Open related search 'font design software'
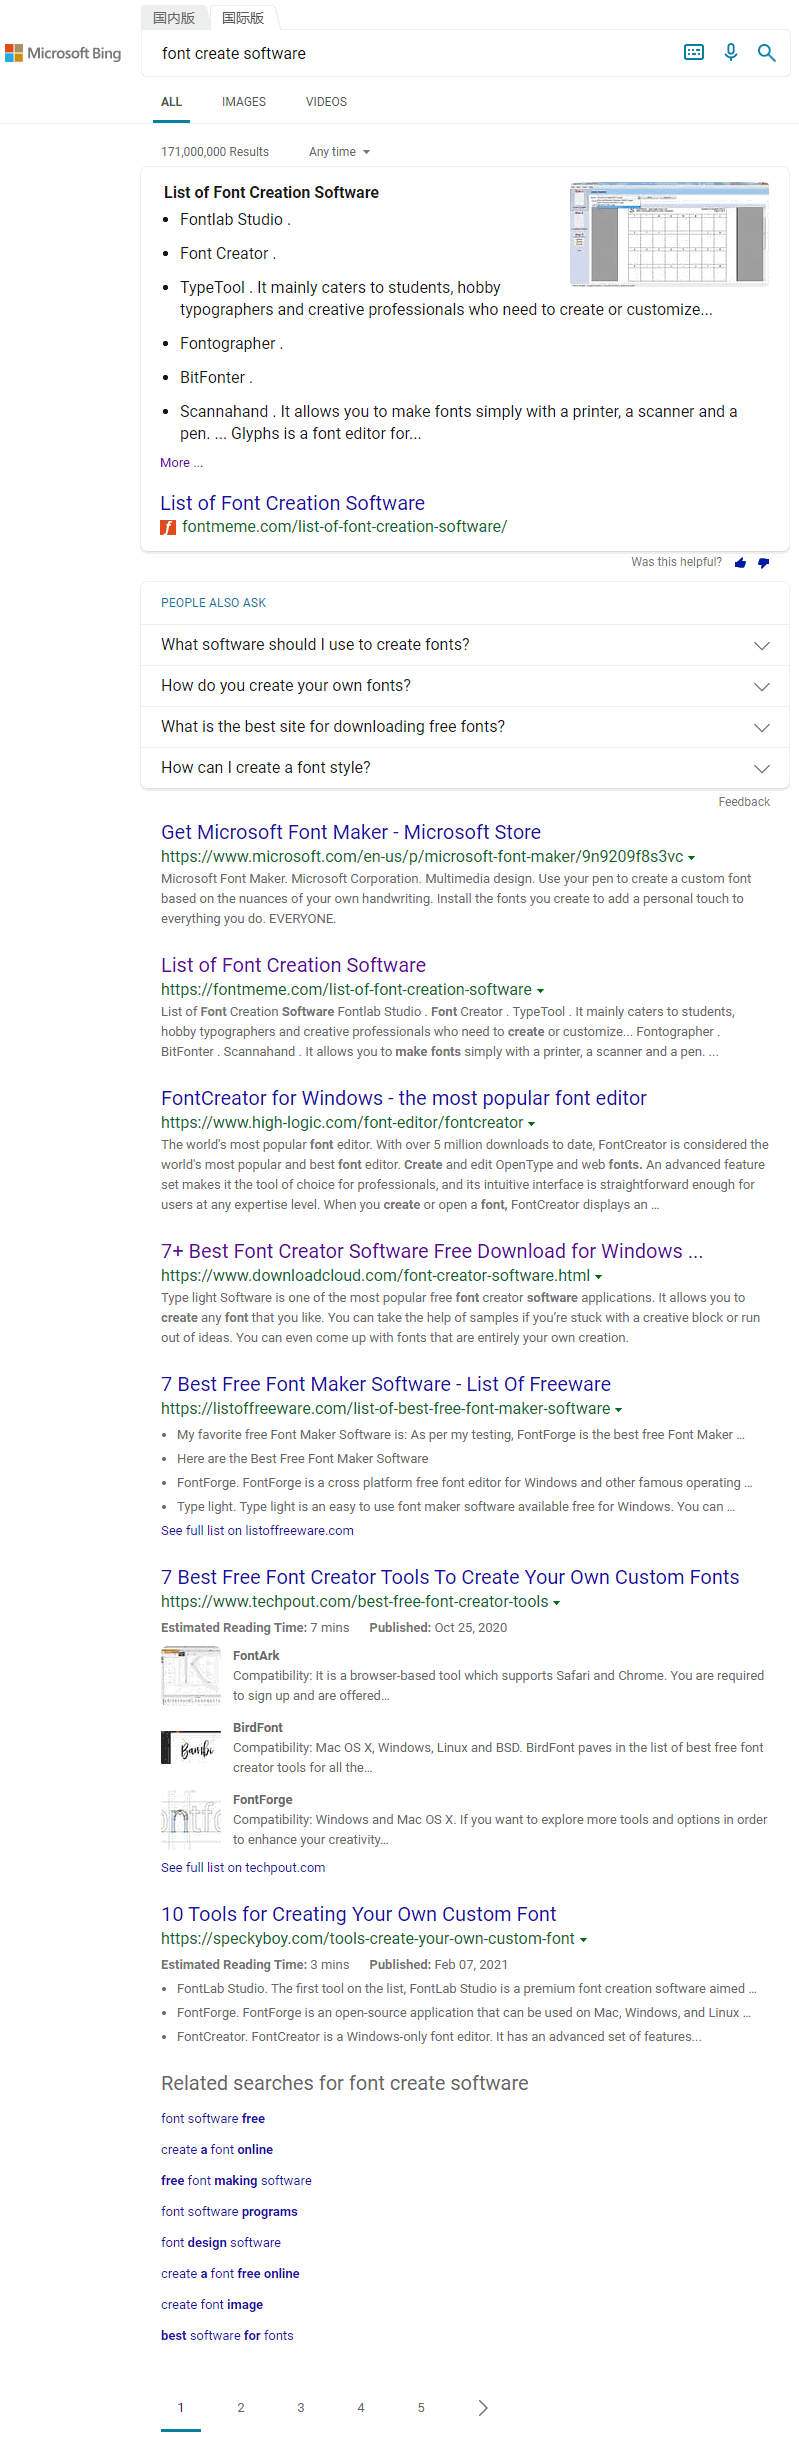The width and height of the screenshot is (799, 2440). (x=221, y=2243)
